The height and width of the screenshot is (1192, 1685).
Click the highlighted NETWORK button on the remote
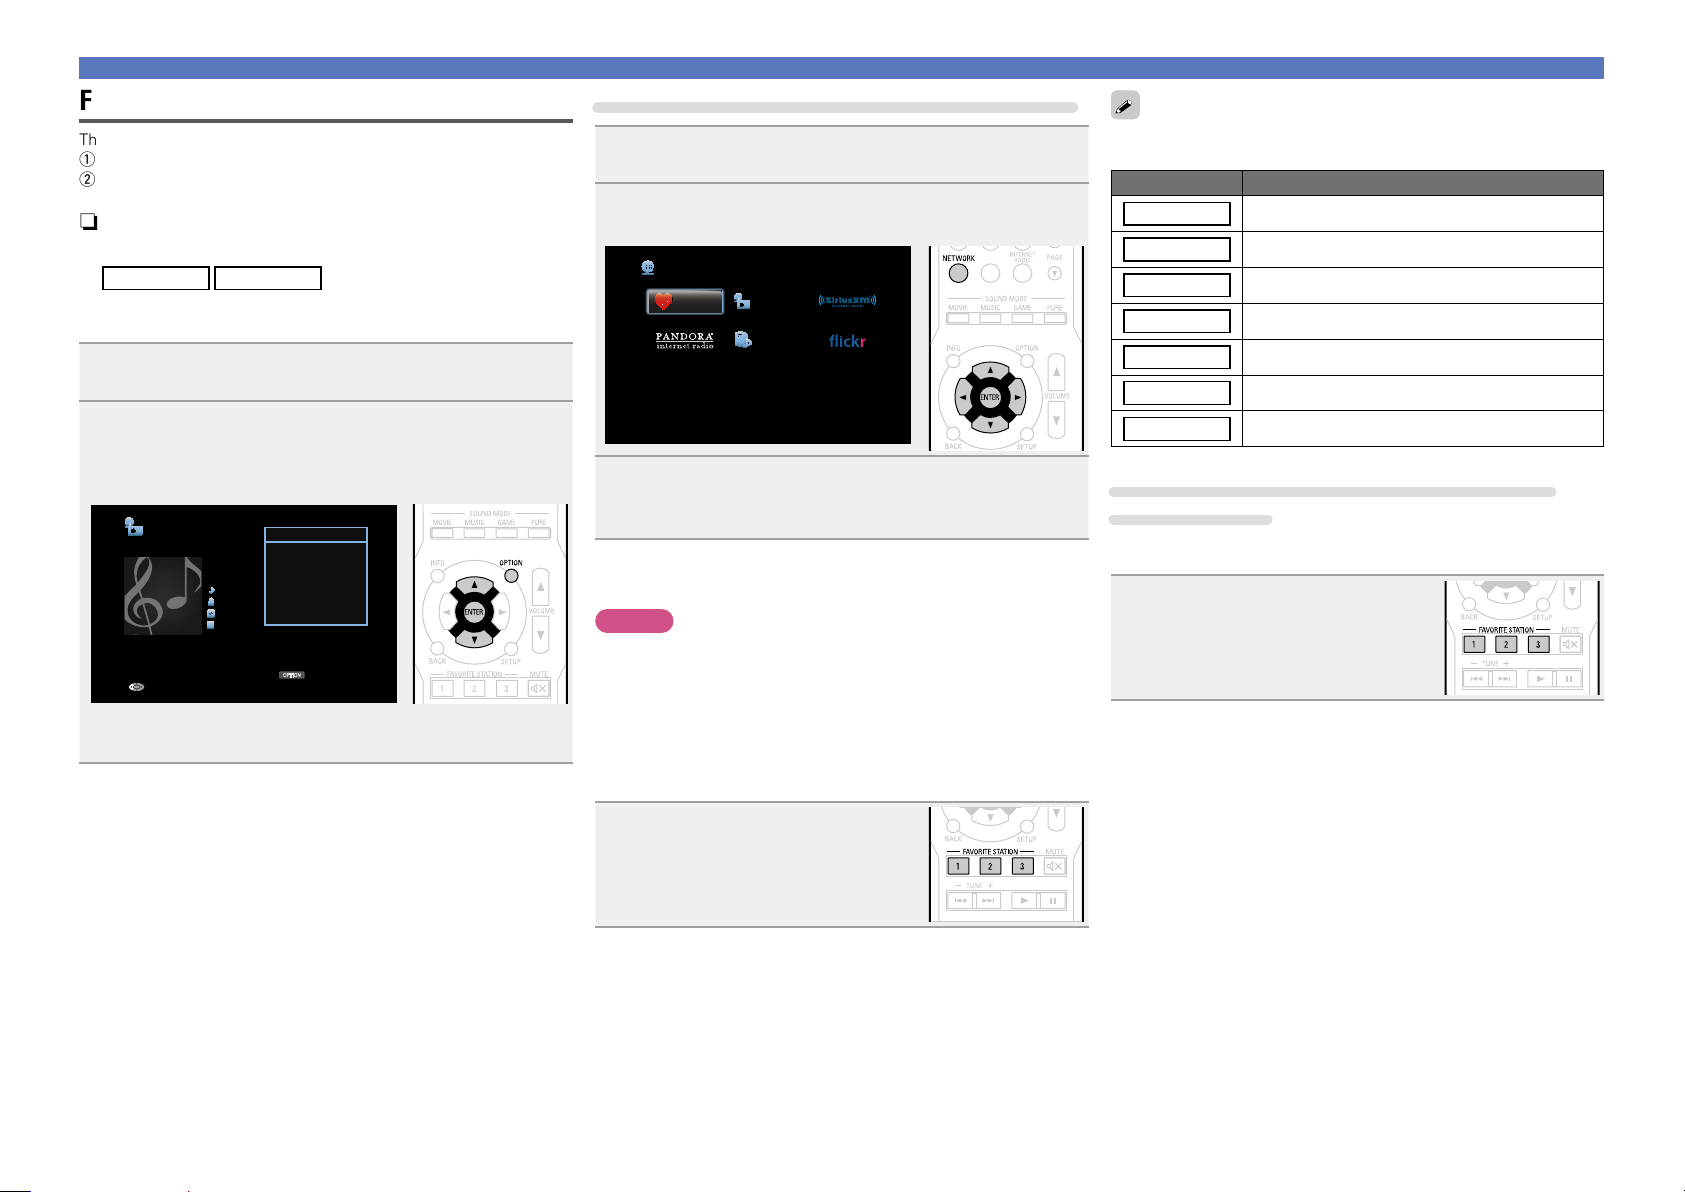(x=958, y=273)
